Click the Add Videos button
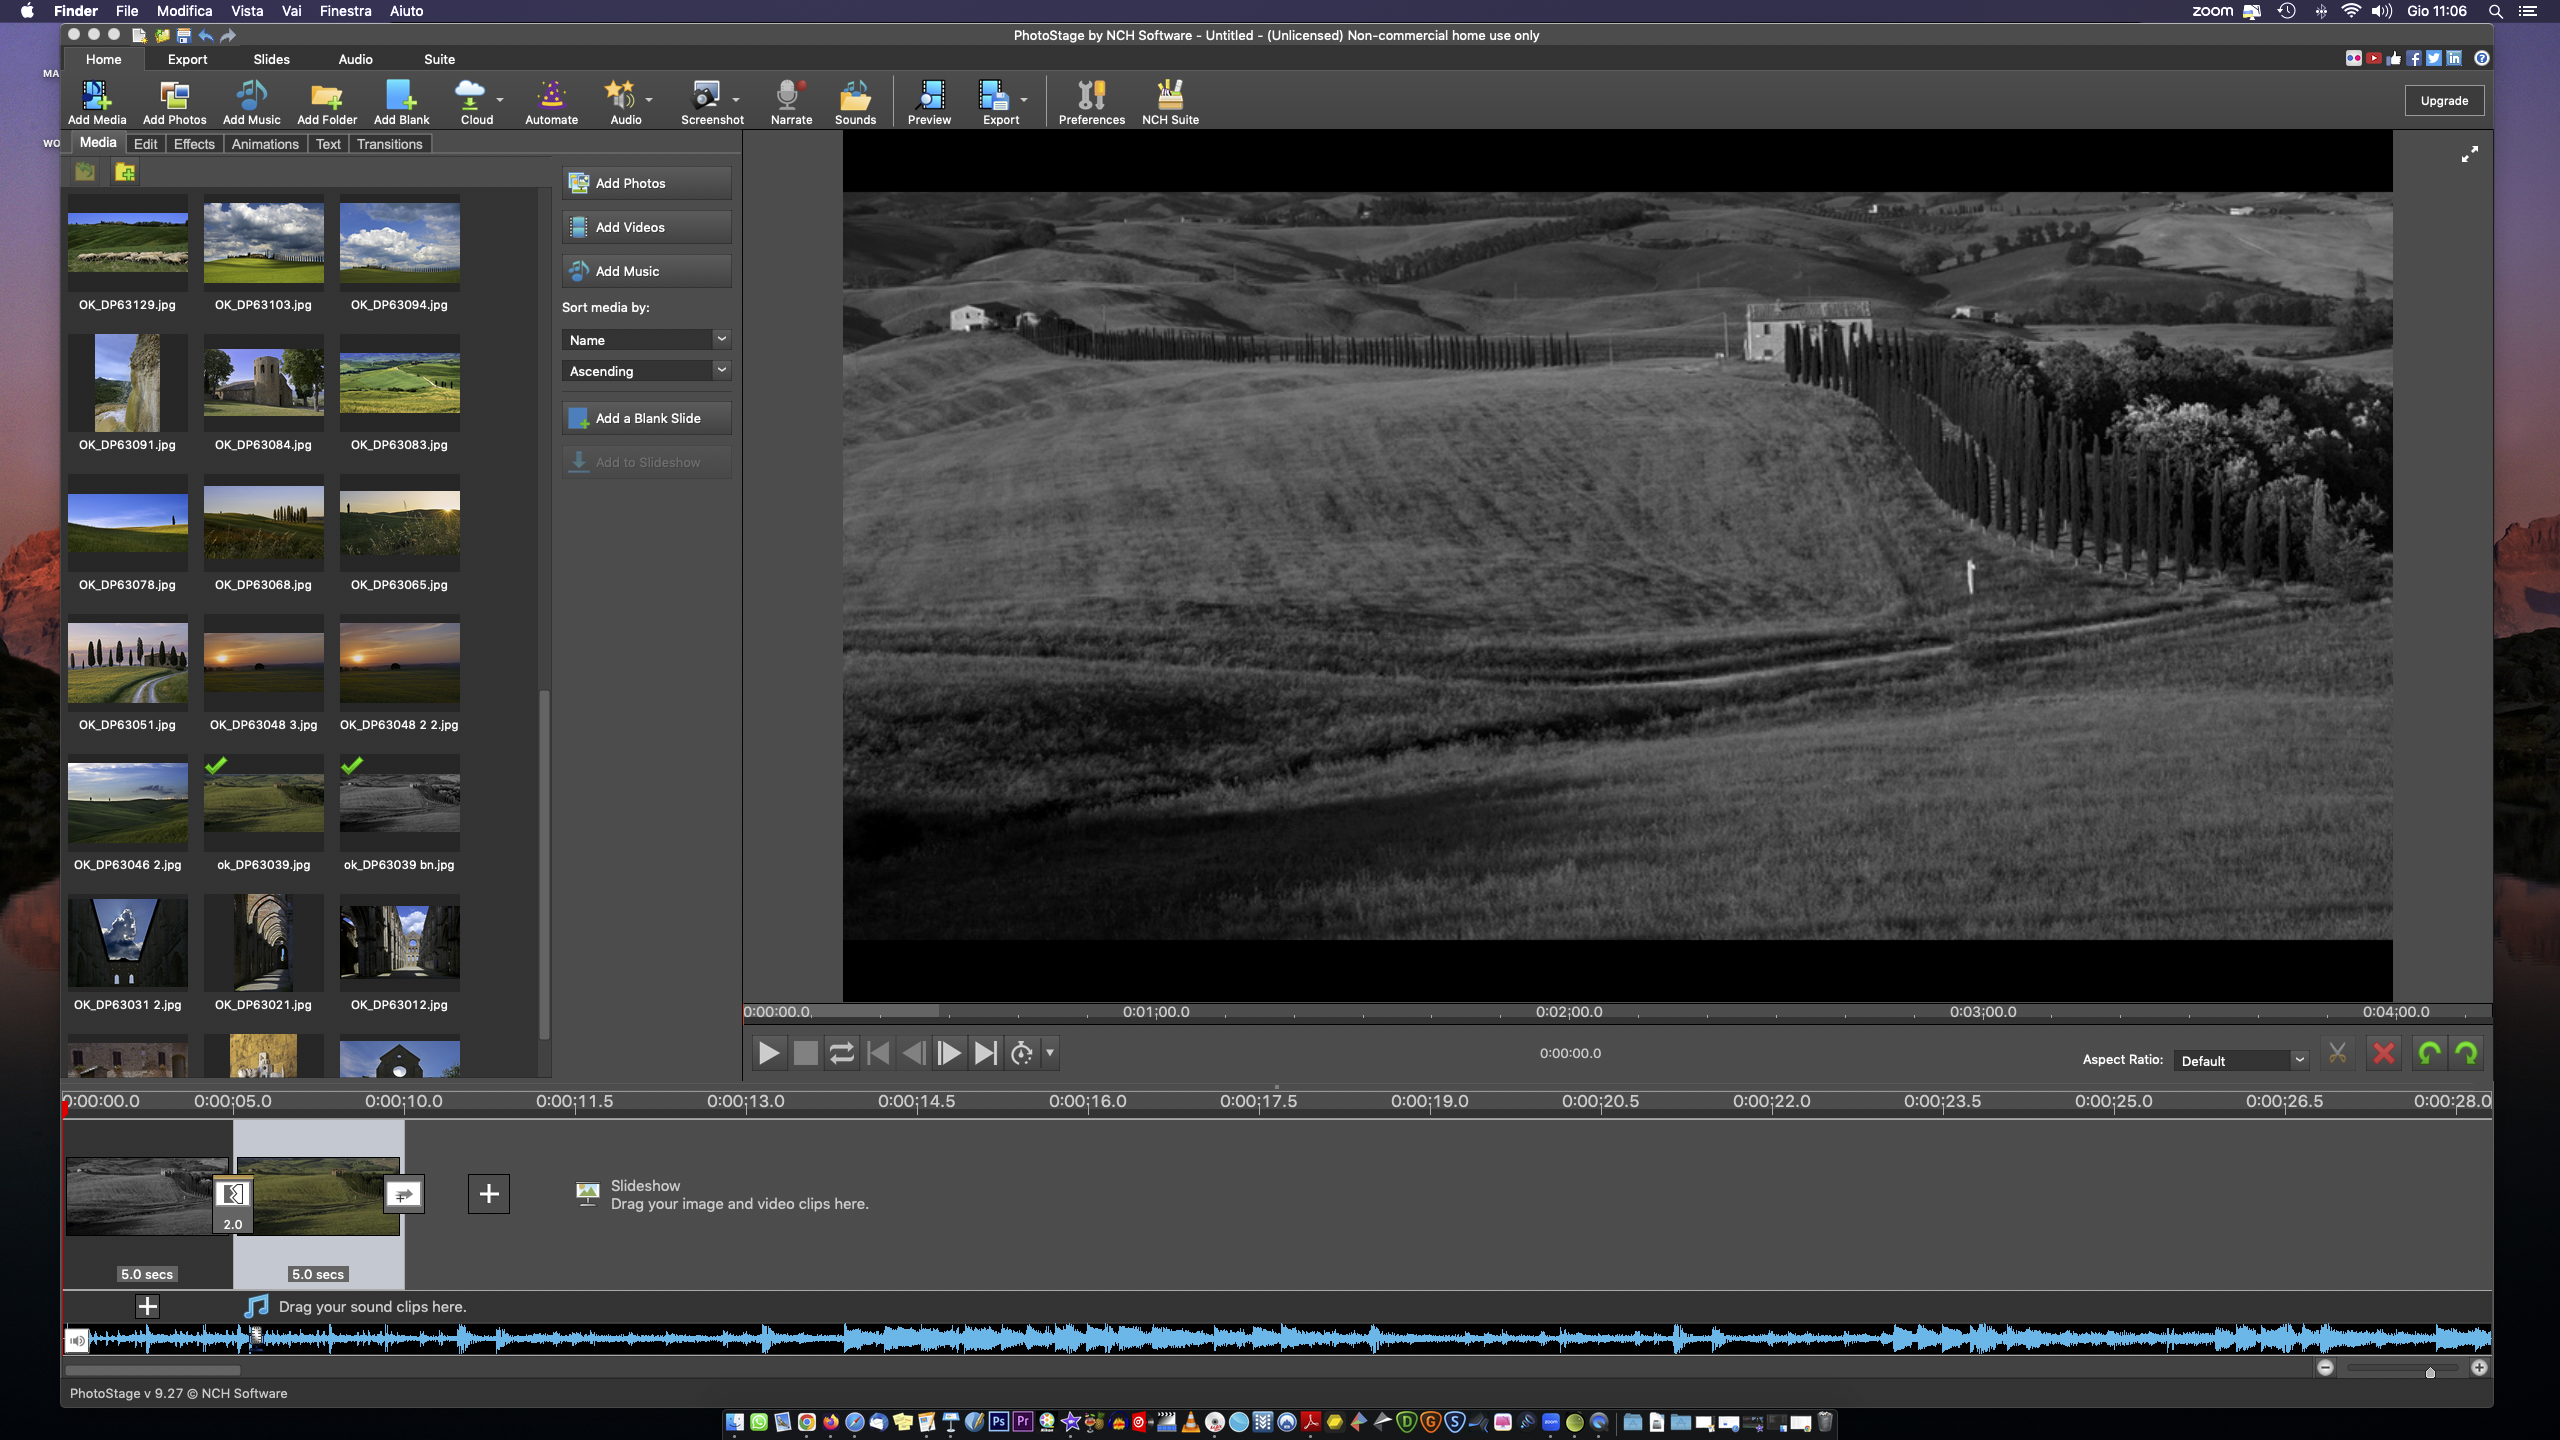This screenshot has width=2560, height=1440. tap(646, 227)
